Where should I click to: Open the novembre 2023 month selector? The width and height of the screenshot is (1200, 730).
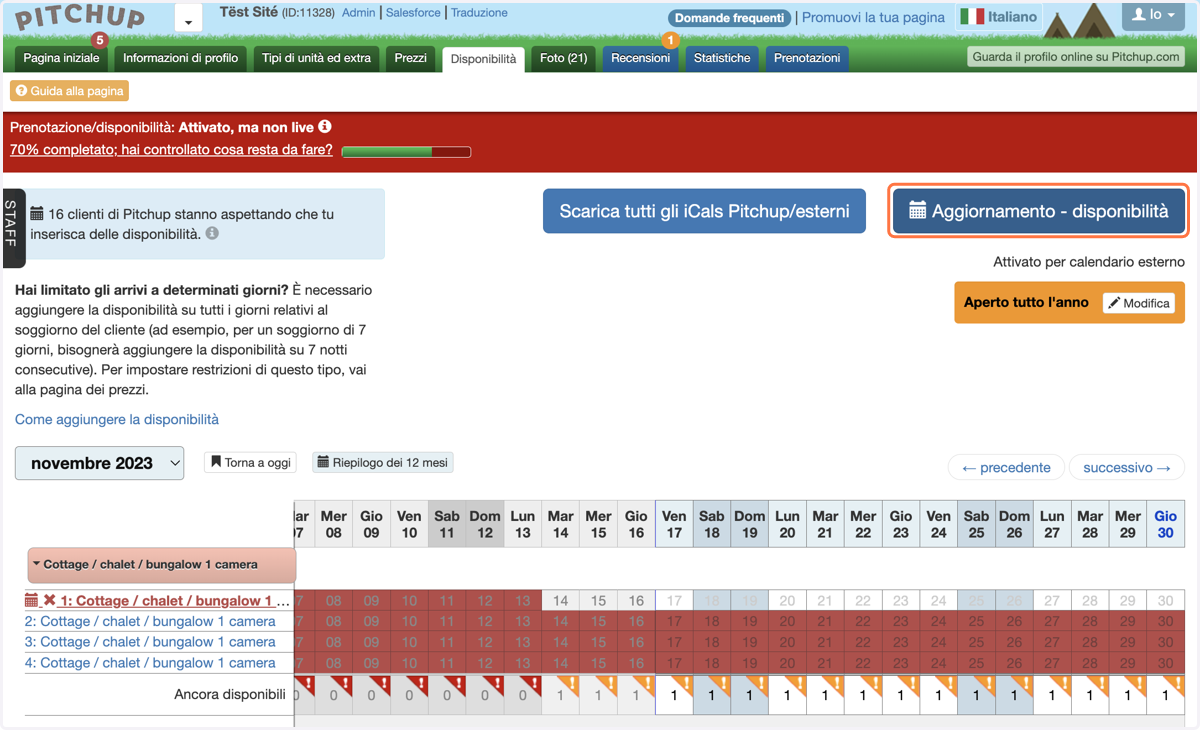[99, 463]
